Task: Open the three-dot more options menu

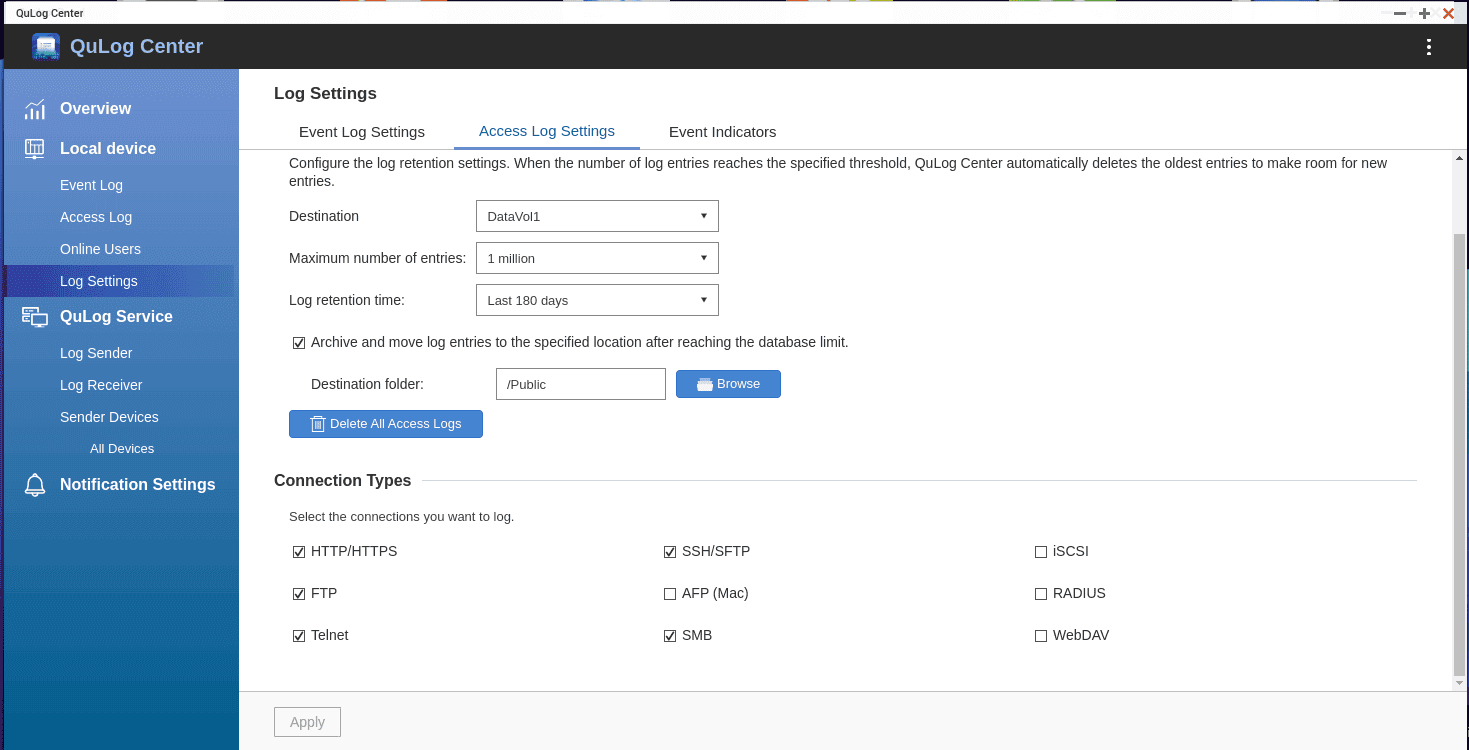Action: tap(1429, 47)
